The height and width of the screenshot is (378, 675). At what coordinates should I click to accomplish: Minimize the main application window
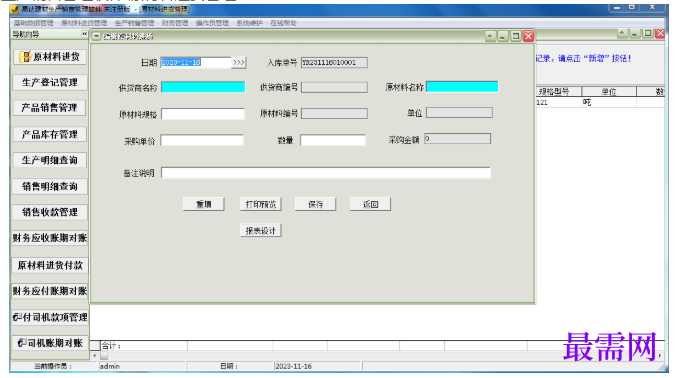[616, 8]
